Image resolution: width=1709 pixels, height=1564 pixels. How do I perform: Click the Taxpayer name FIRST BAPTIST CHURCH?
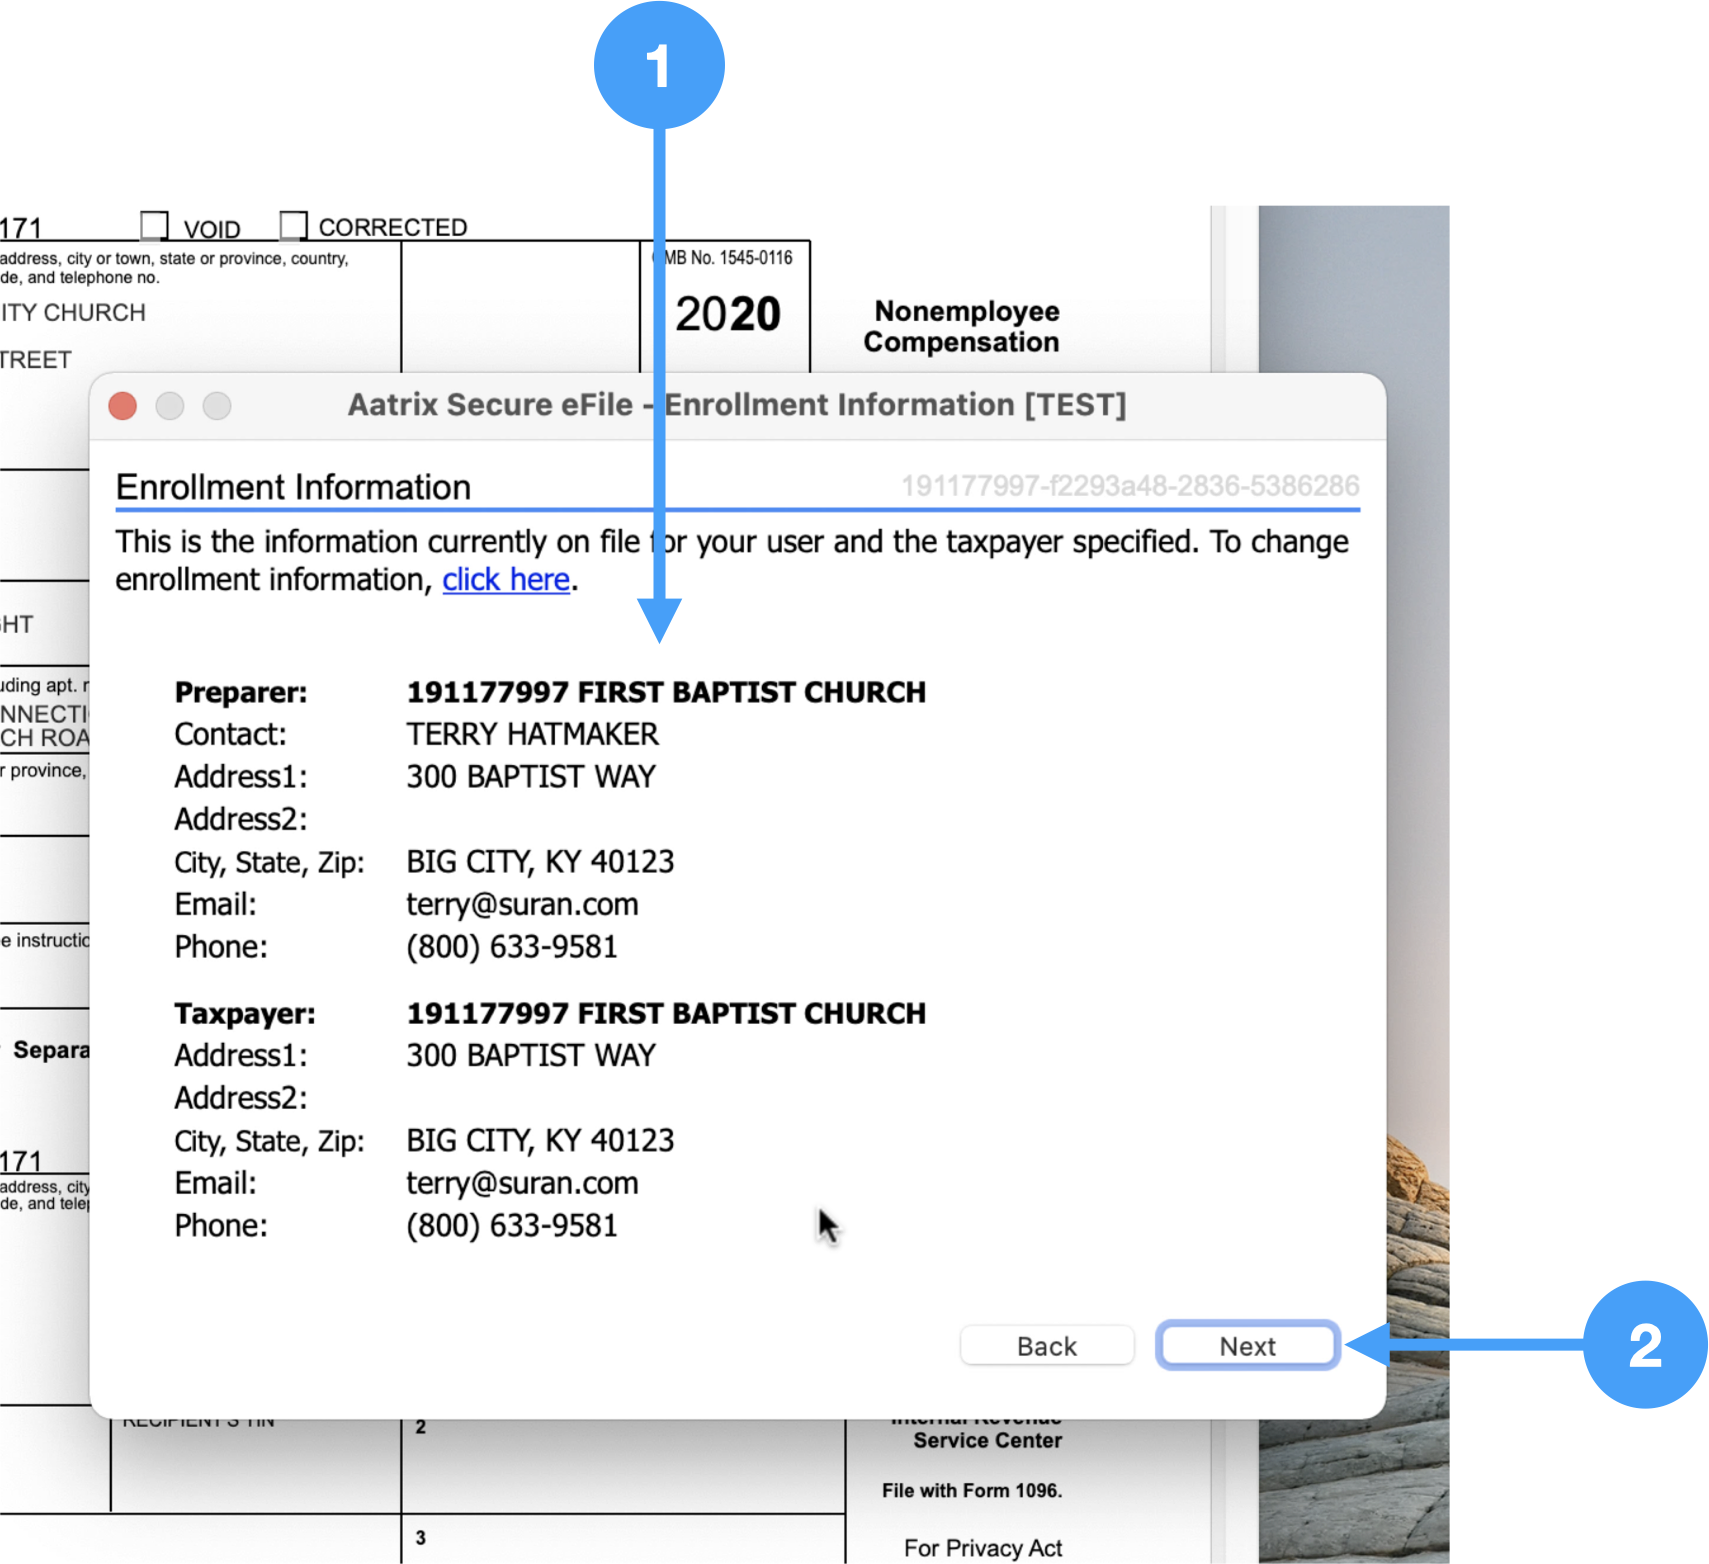pyautogui.click(x=665, y=1014)
